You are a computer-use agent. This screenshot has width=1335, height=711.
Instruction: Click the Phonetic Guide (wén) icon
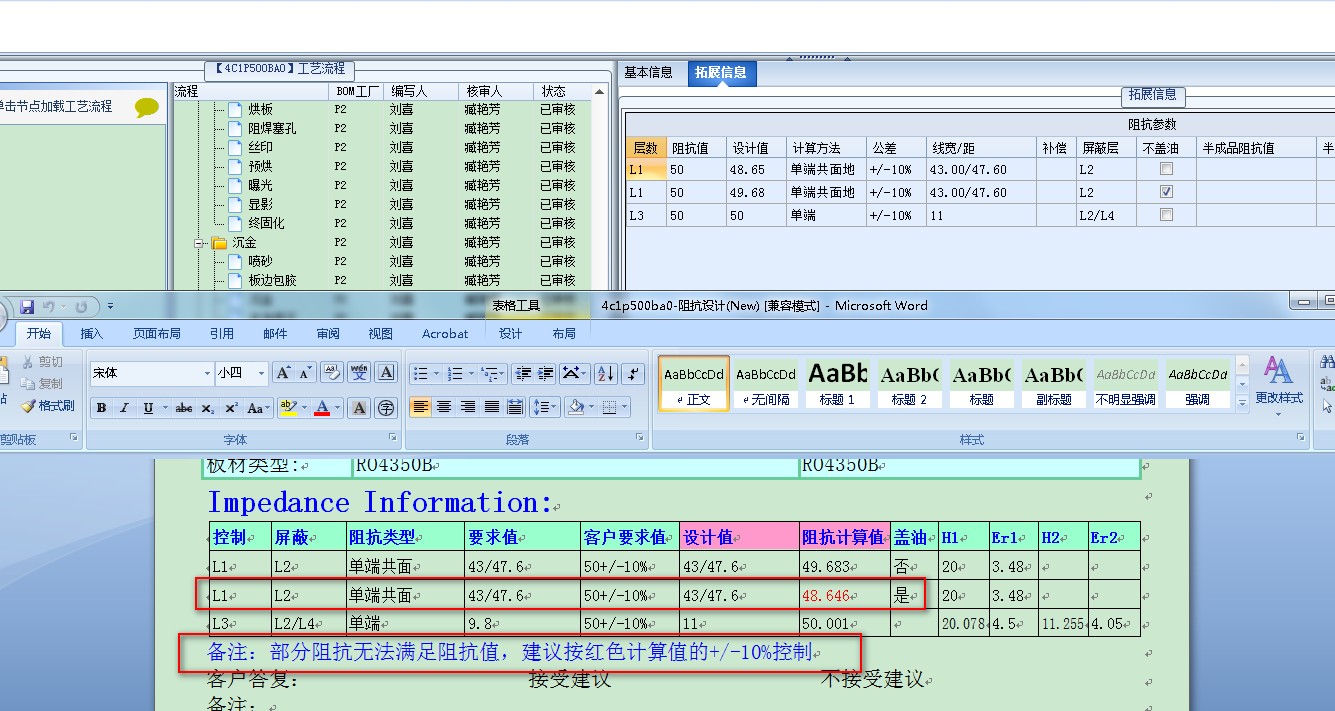[x=359, y=373]
